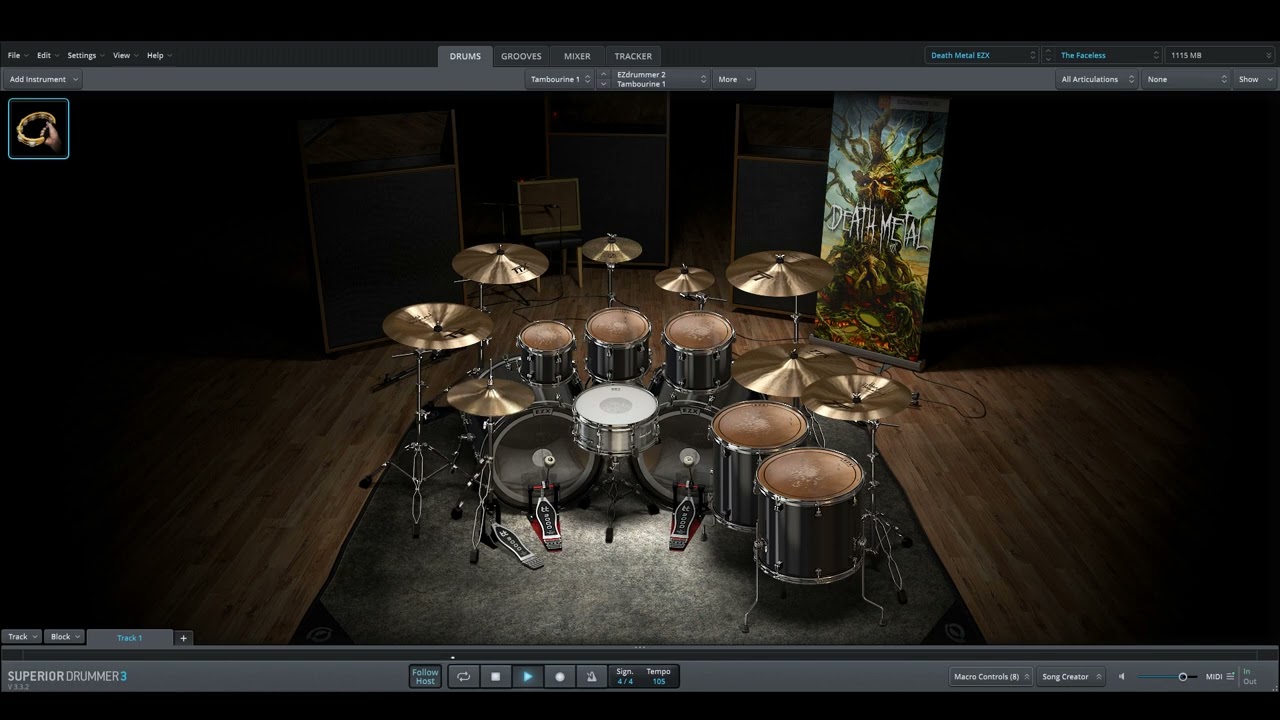Stop playback with the stop button

(496, 677)
